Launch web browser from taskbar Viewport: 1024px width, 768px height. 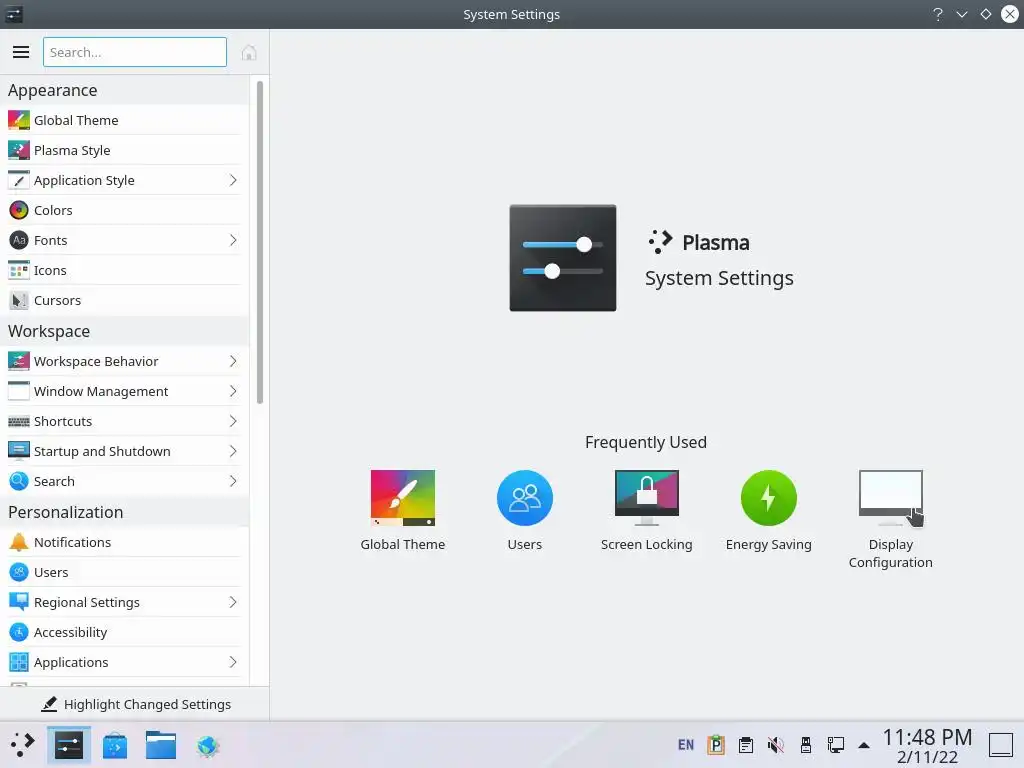208,745
